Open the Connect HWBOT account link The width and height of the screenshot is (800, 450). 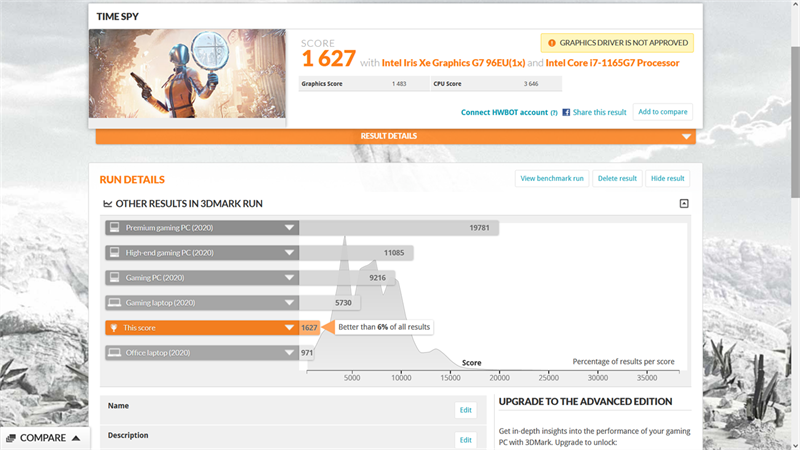tap(504, 112)
